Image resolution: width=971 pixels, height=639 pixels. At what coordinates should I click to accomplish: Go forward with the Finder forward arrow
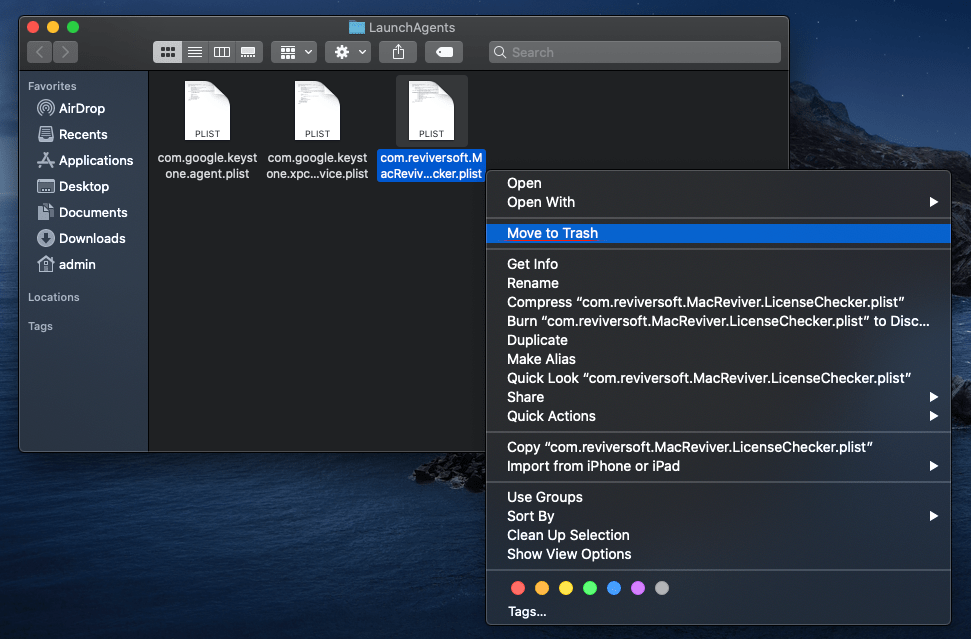point(66,52)
